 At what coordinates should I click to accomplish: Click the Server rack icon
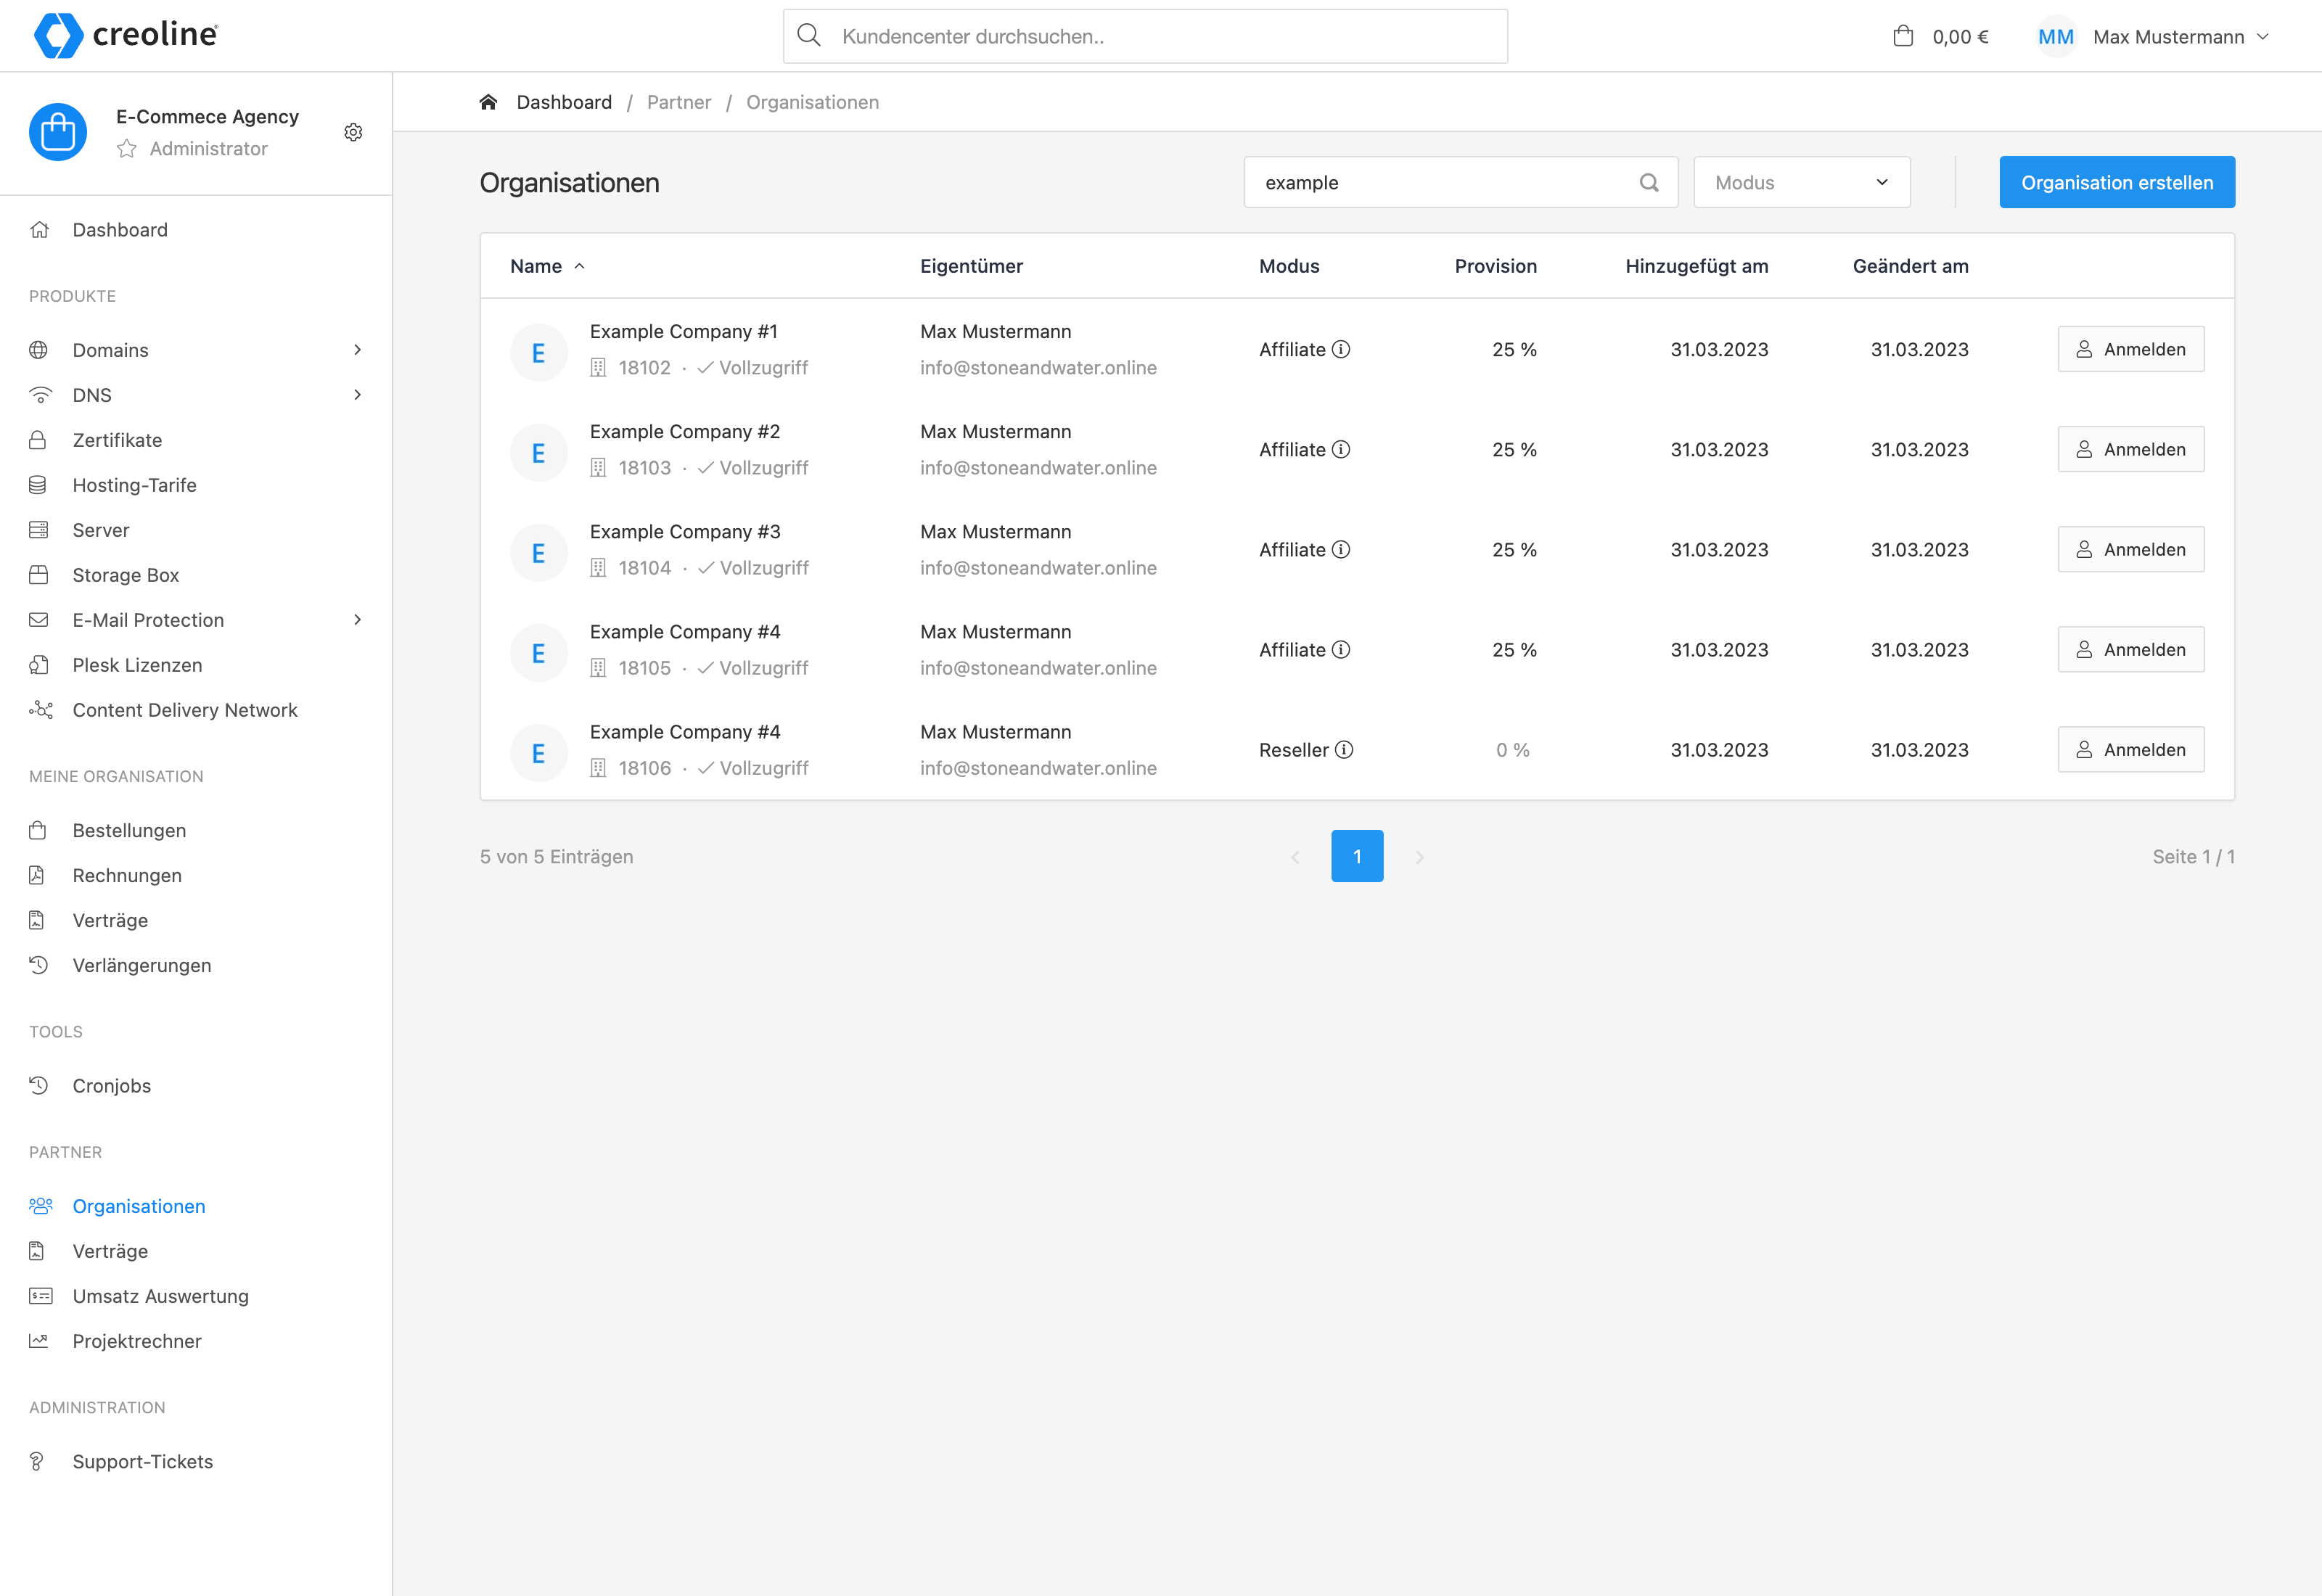[x=38, y=530]
